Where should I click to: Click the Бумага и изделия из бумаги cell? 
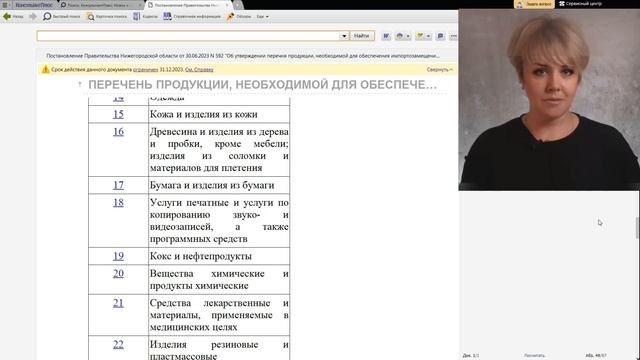(219, 185)
